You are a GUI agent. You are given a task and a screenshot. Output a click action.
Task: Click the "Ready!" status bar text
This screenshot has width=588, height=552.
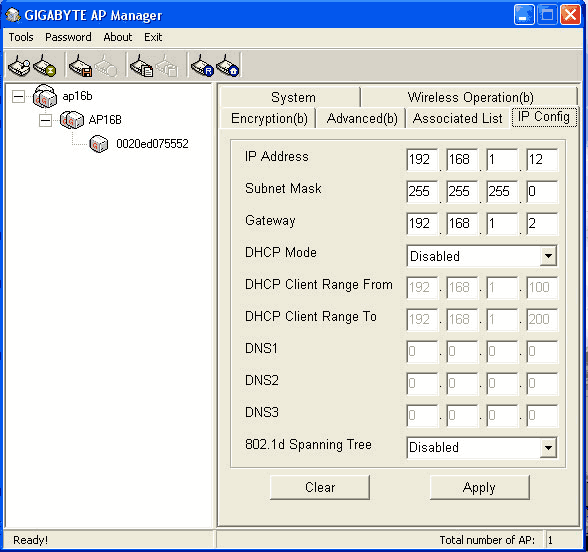(x=30, y=540)
